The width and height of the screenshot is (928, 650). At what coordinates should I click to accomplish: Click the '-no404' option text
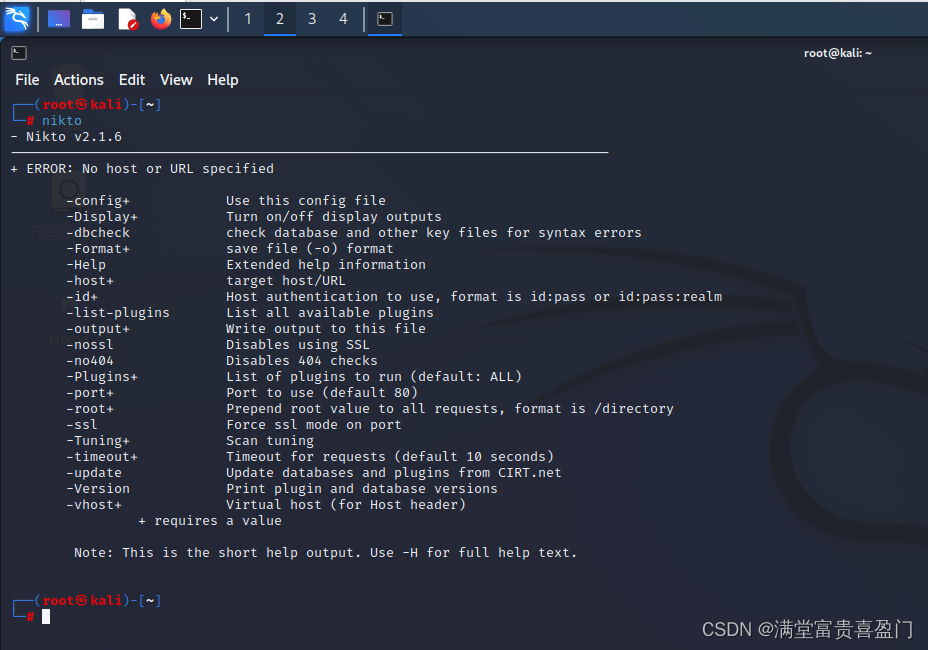(90, 361)
